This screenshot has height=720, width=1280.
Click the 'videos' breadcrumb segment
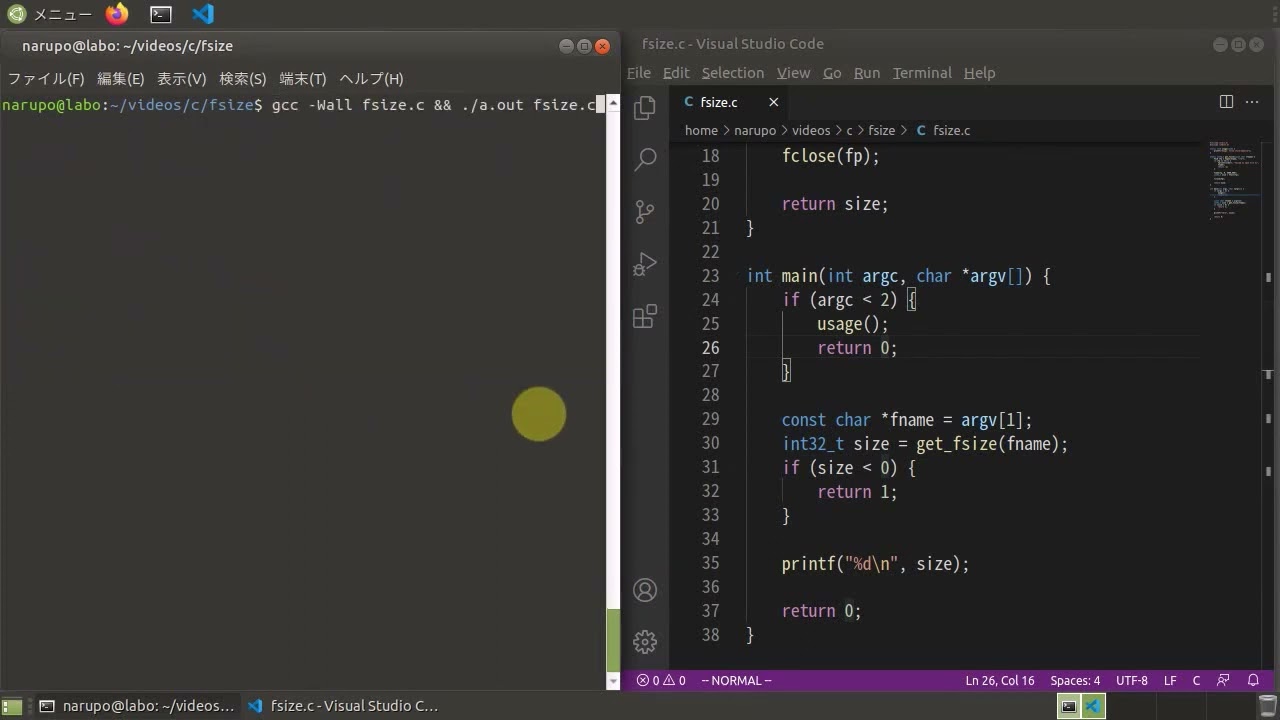811,131
